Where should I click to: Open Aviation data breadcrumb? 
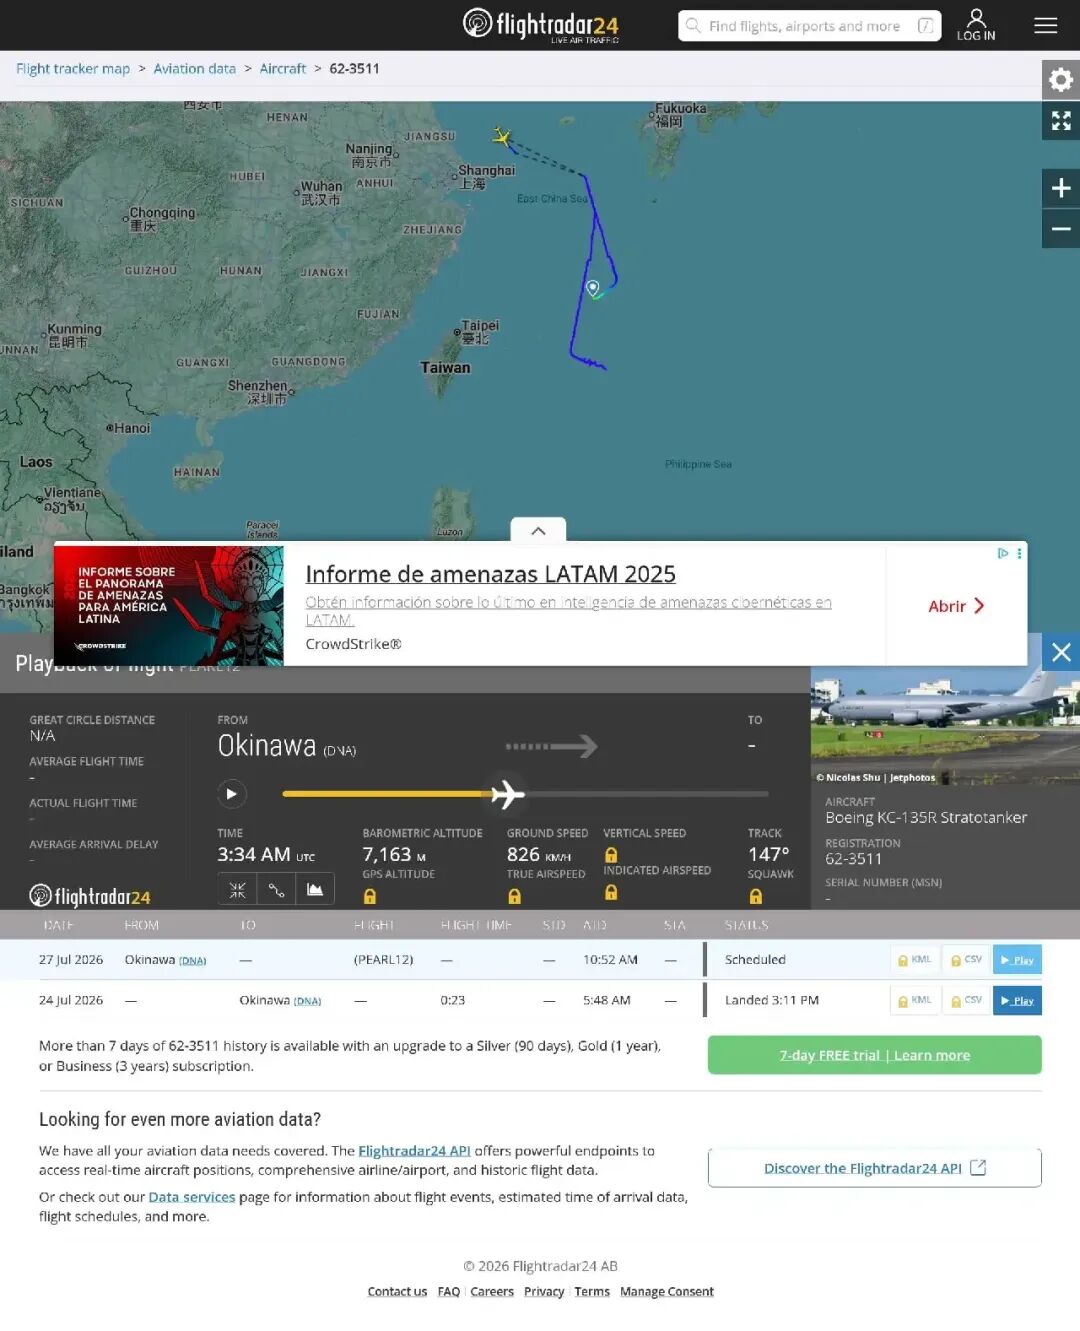click(x=195, y=68)
